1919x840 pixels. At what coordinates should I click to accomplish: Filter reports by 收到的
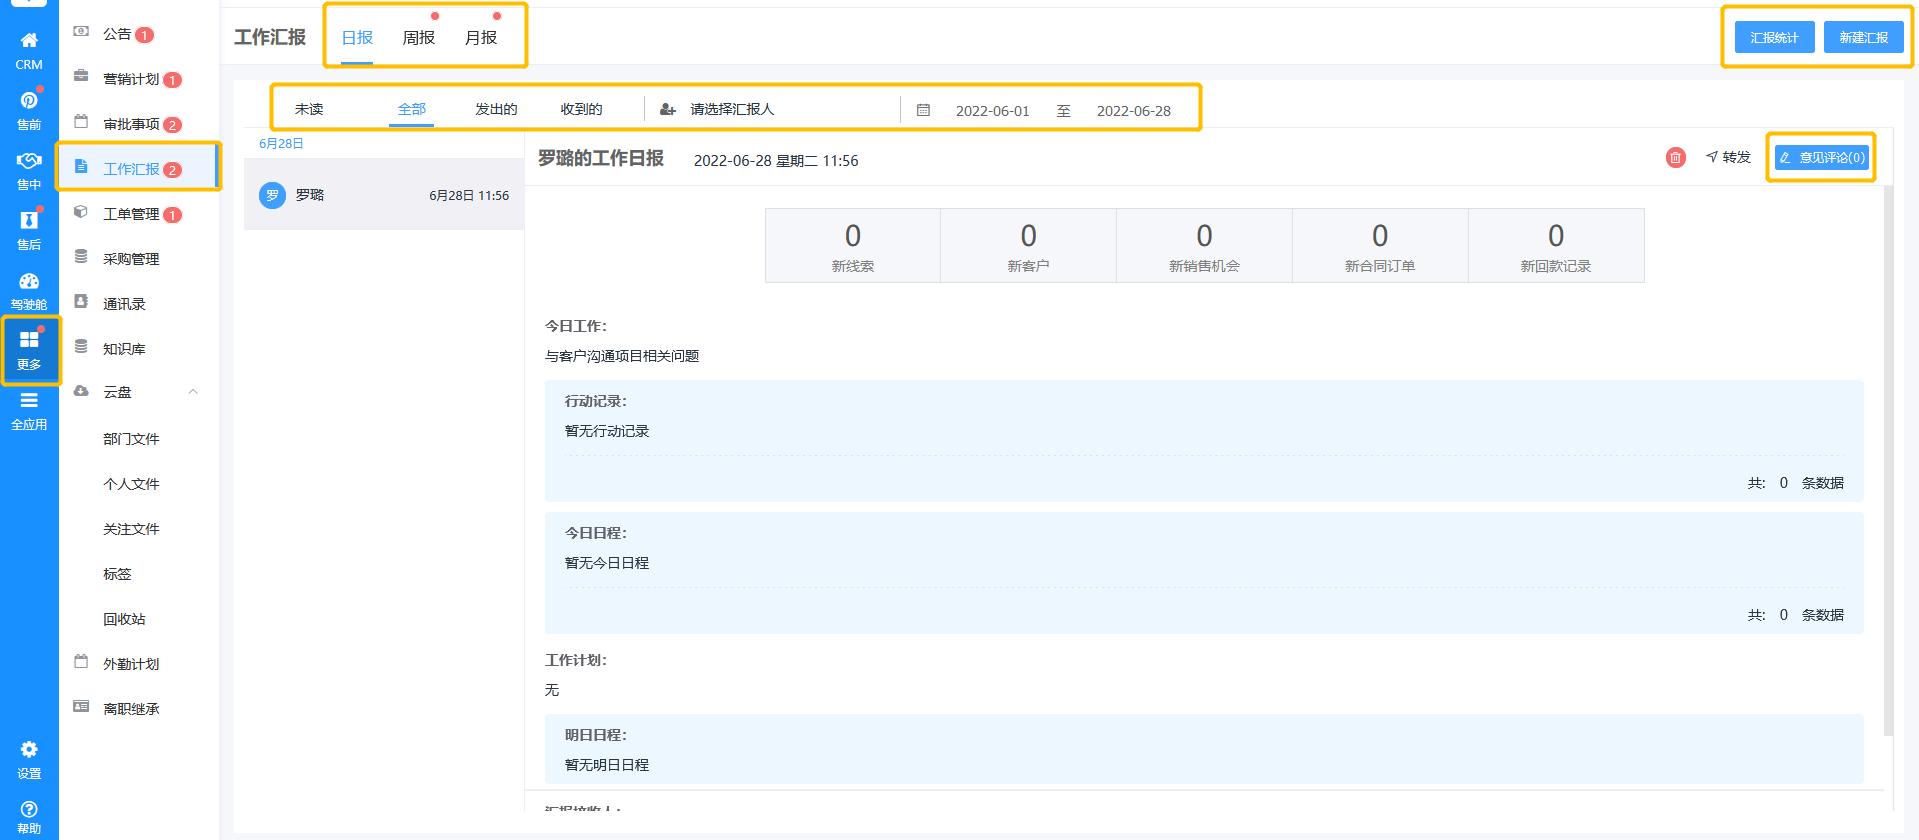coord(581,109)
